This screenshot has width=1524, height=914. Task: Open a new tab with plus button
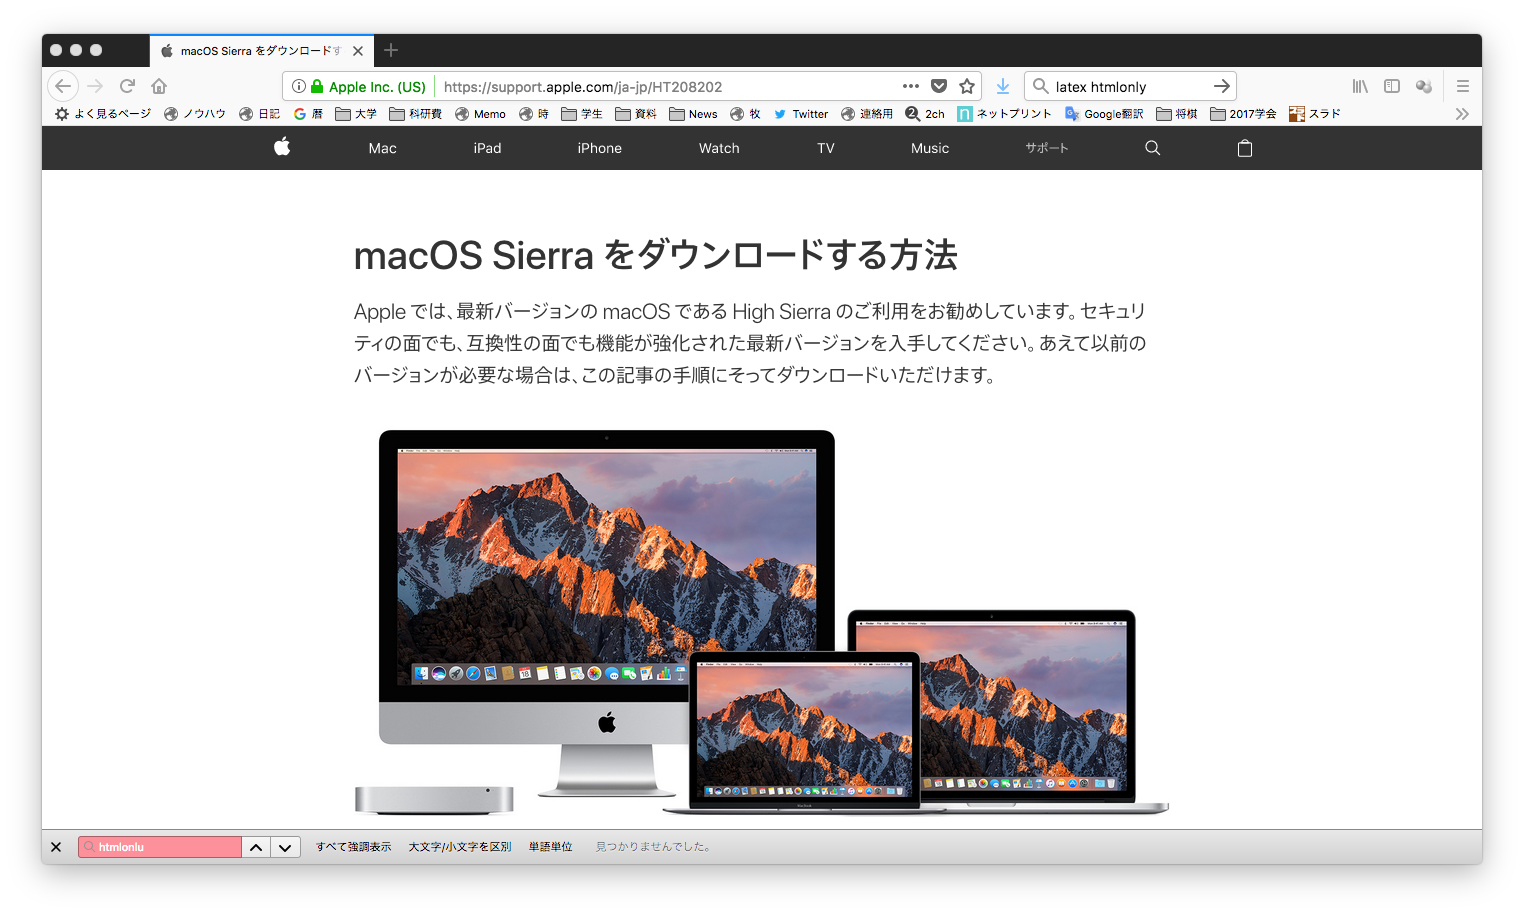coord(391,50)
